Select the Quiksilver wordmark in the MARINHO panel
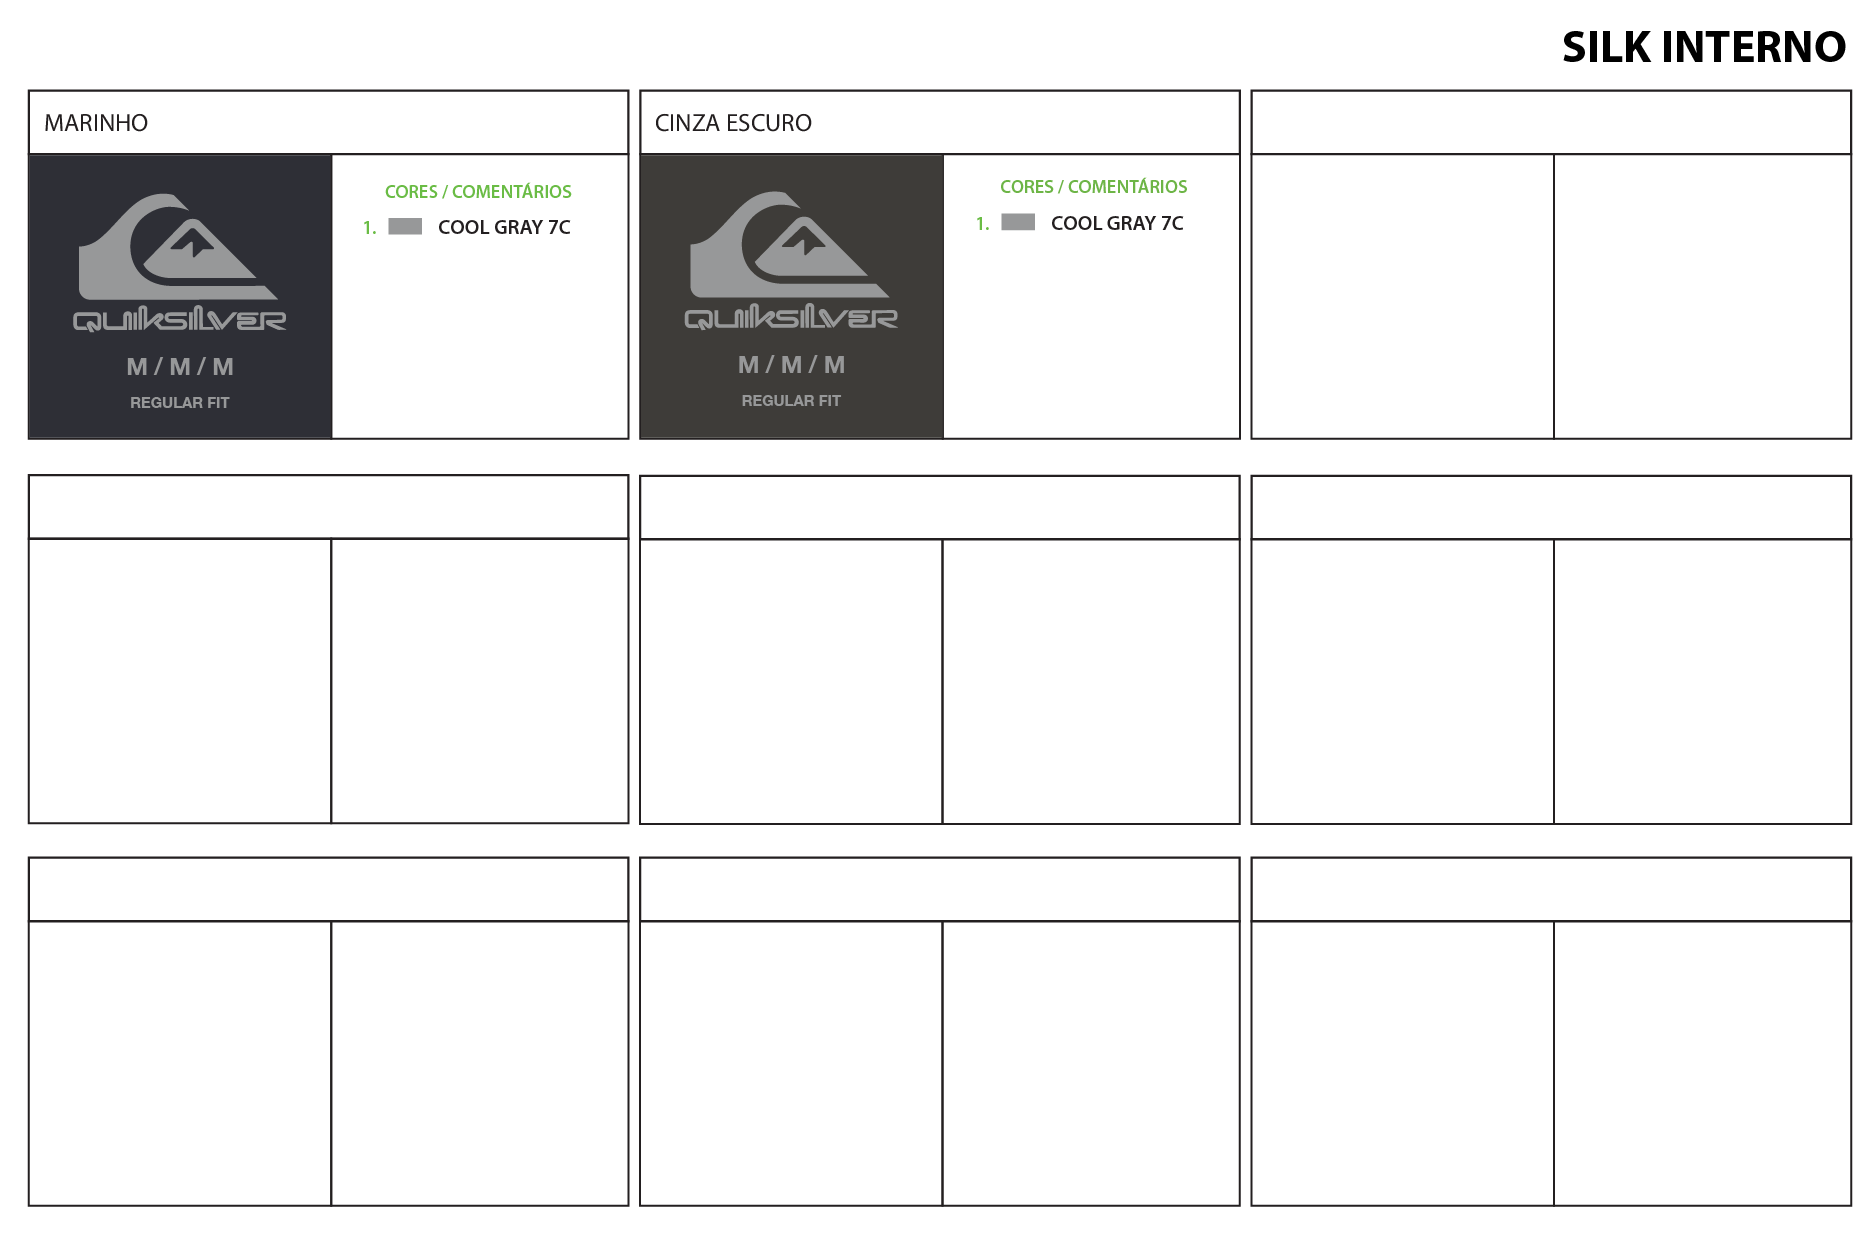The width and height of the screenshot is (1876, 1250). click(x=180, y=320)
